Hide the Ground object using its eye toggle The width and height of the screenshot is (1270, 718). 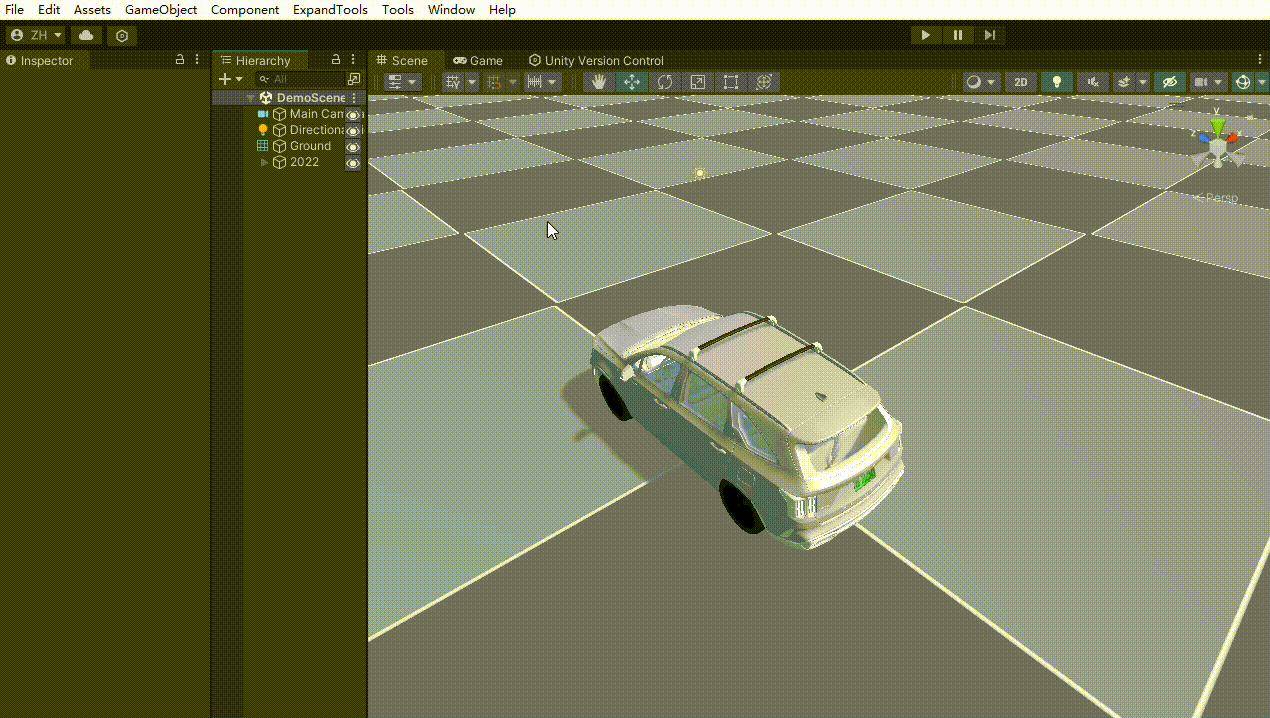coord(352,146)
